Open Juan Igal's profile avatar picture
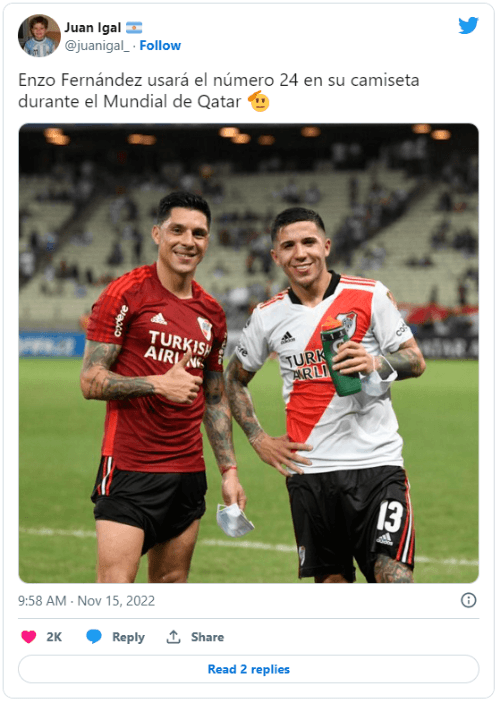The height and width of the screenshot is (703, 500). [x=39, y=35]
